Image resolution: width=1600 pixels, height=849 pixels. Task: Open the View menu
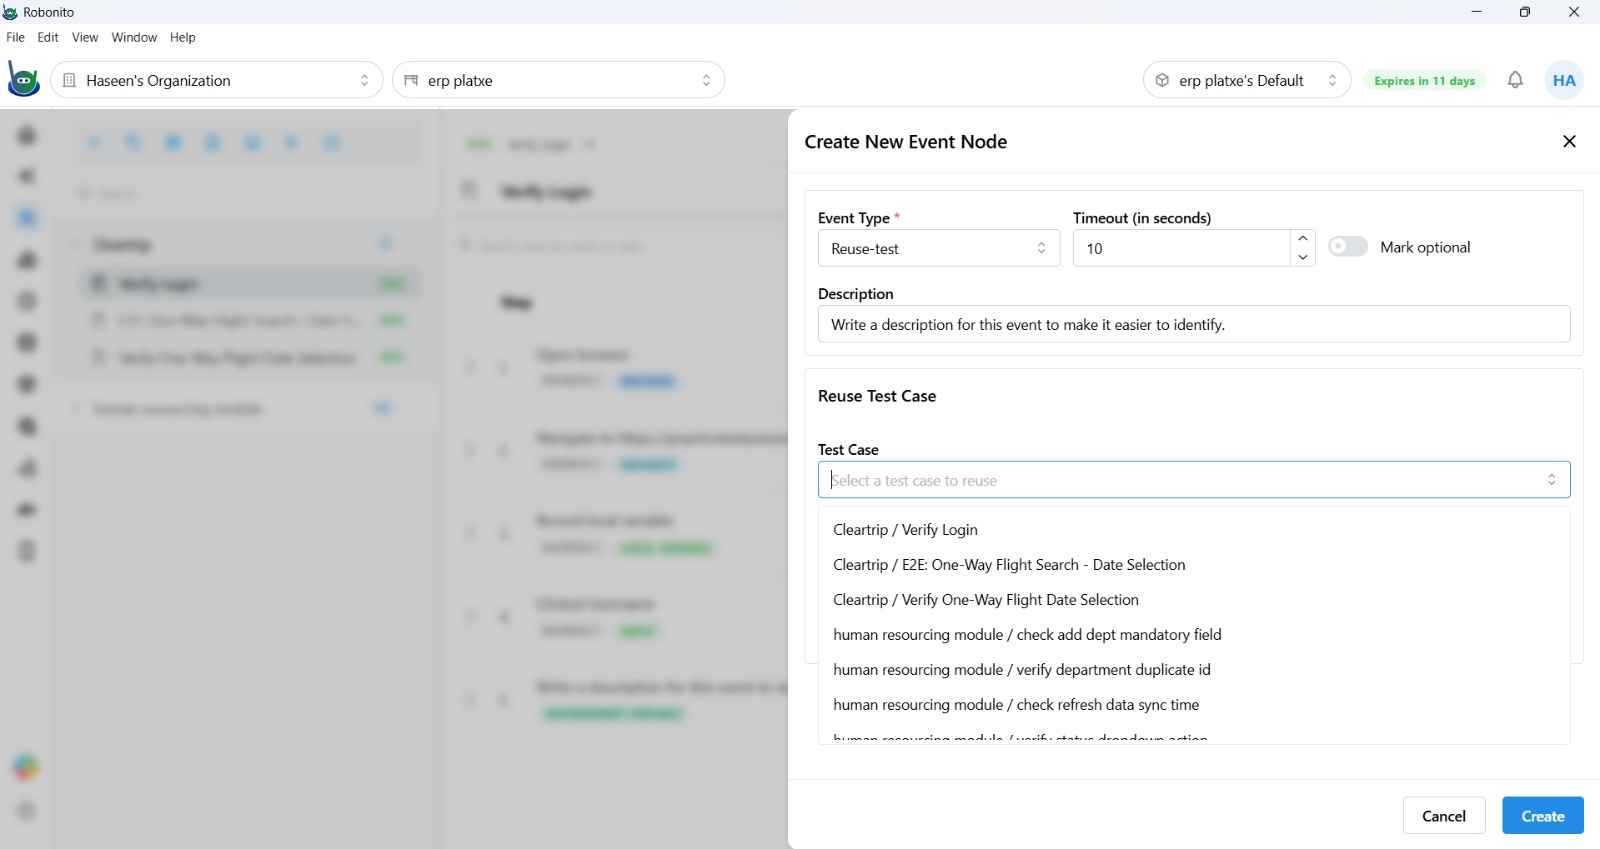(85, 37)
